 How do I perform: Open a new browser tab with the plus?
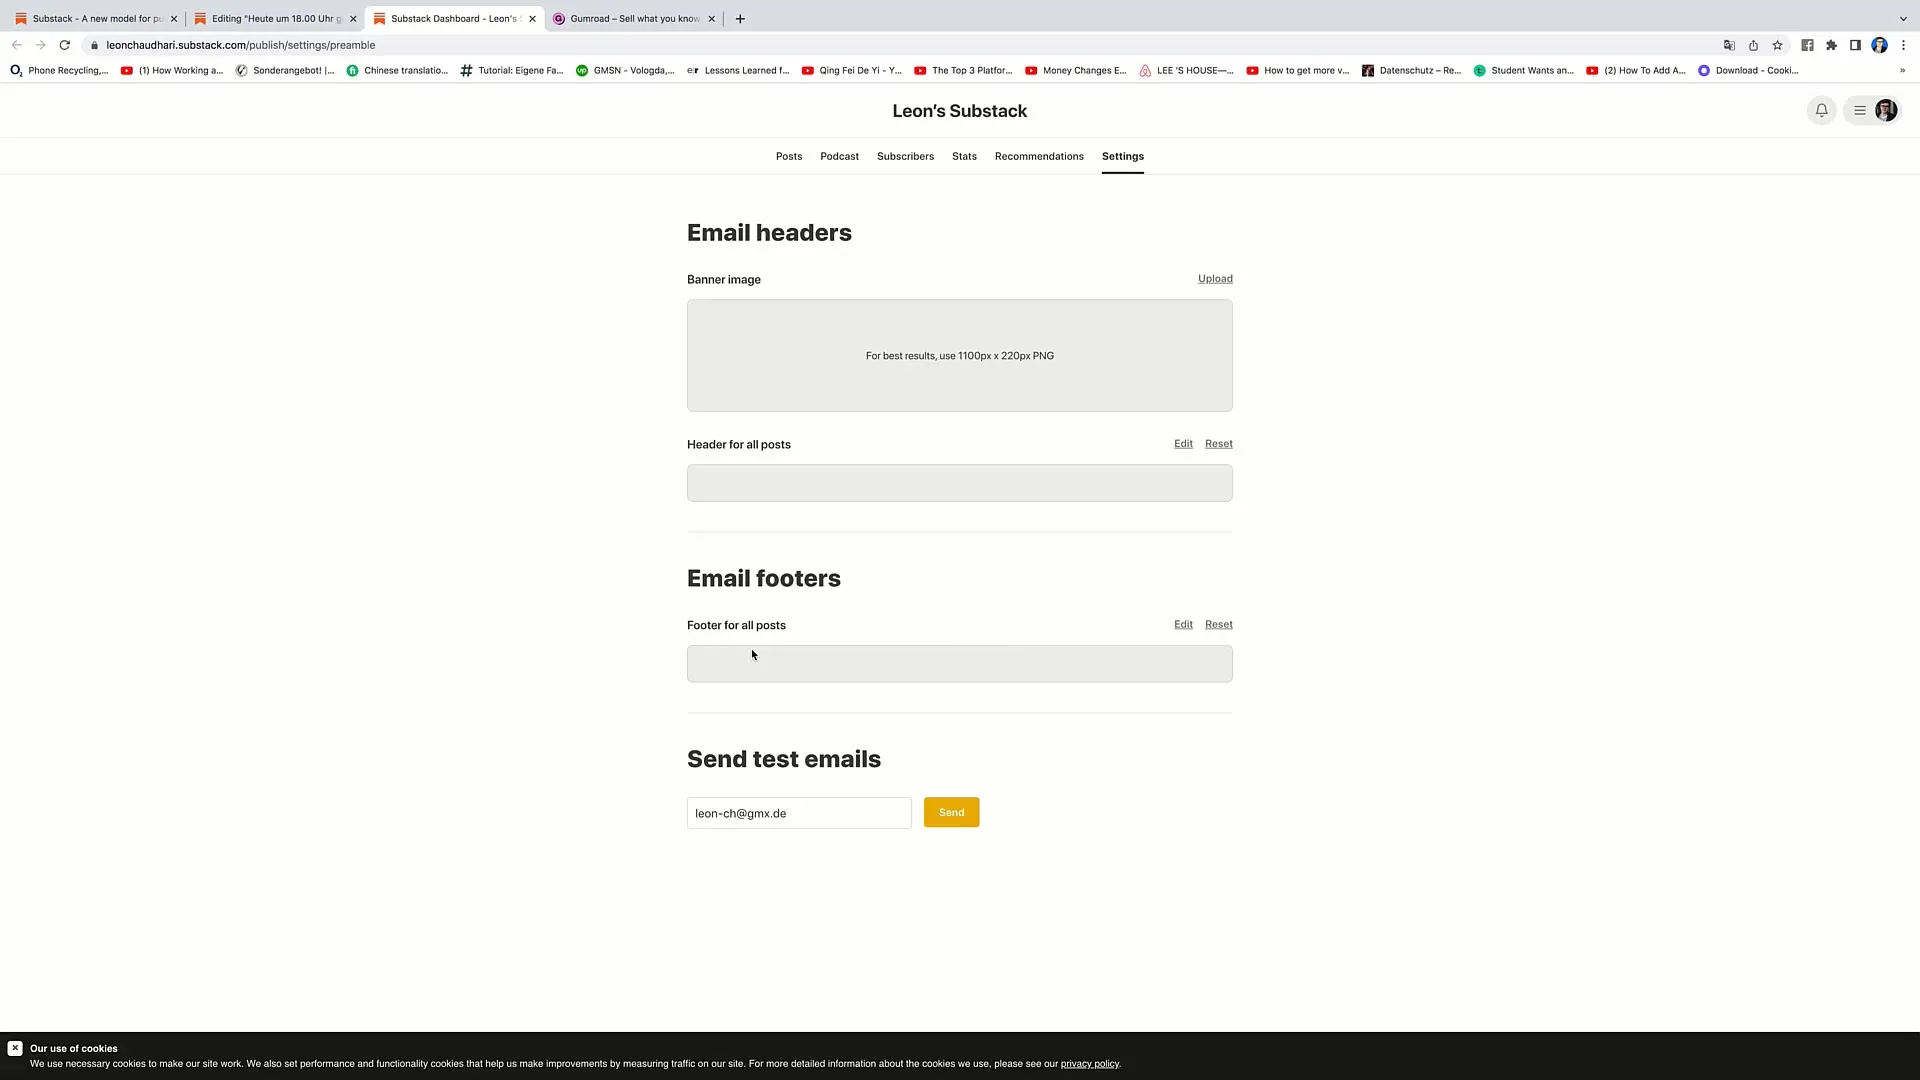click(x=740, y=18)
